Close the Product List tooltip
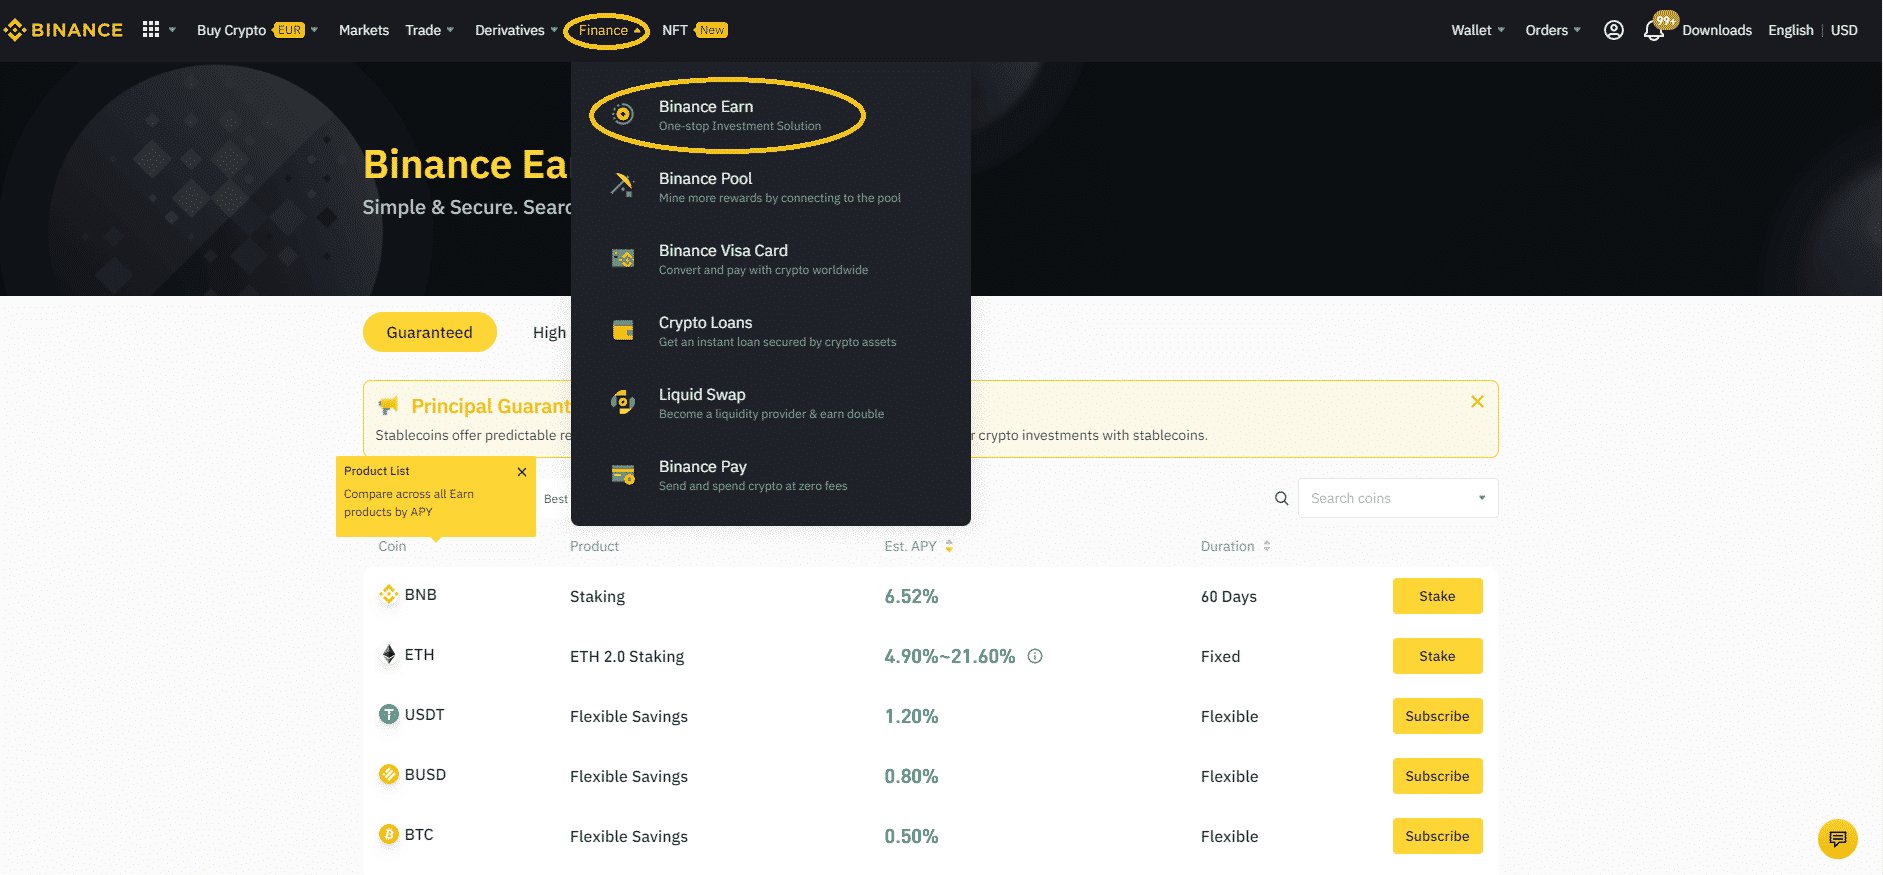The height and width of the screenshot is (875, 1883). 522,472
